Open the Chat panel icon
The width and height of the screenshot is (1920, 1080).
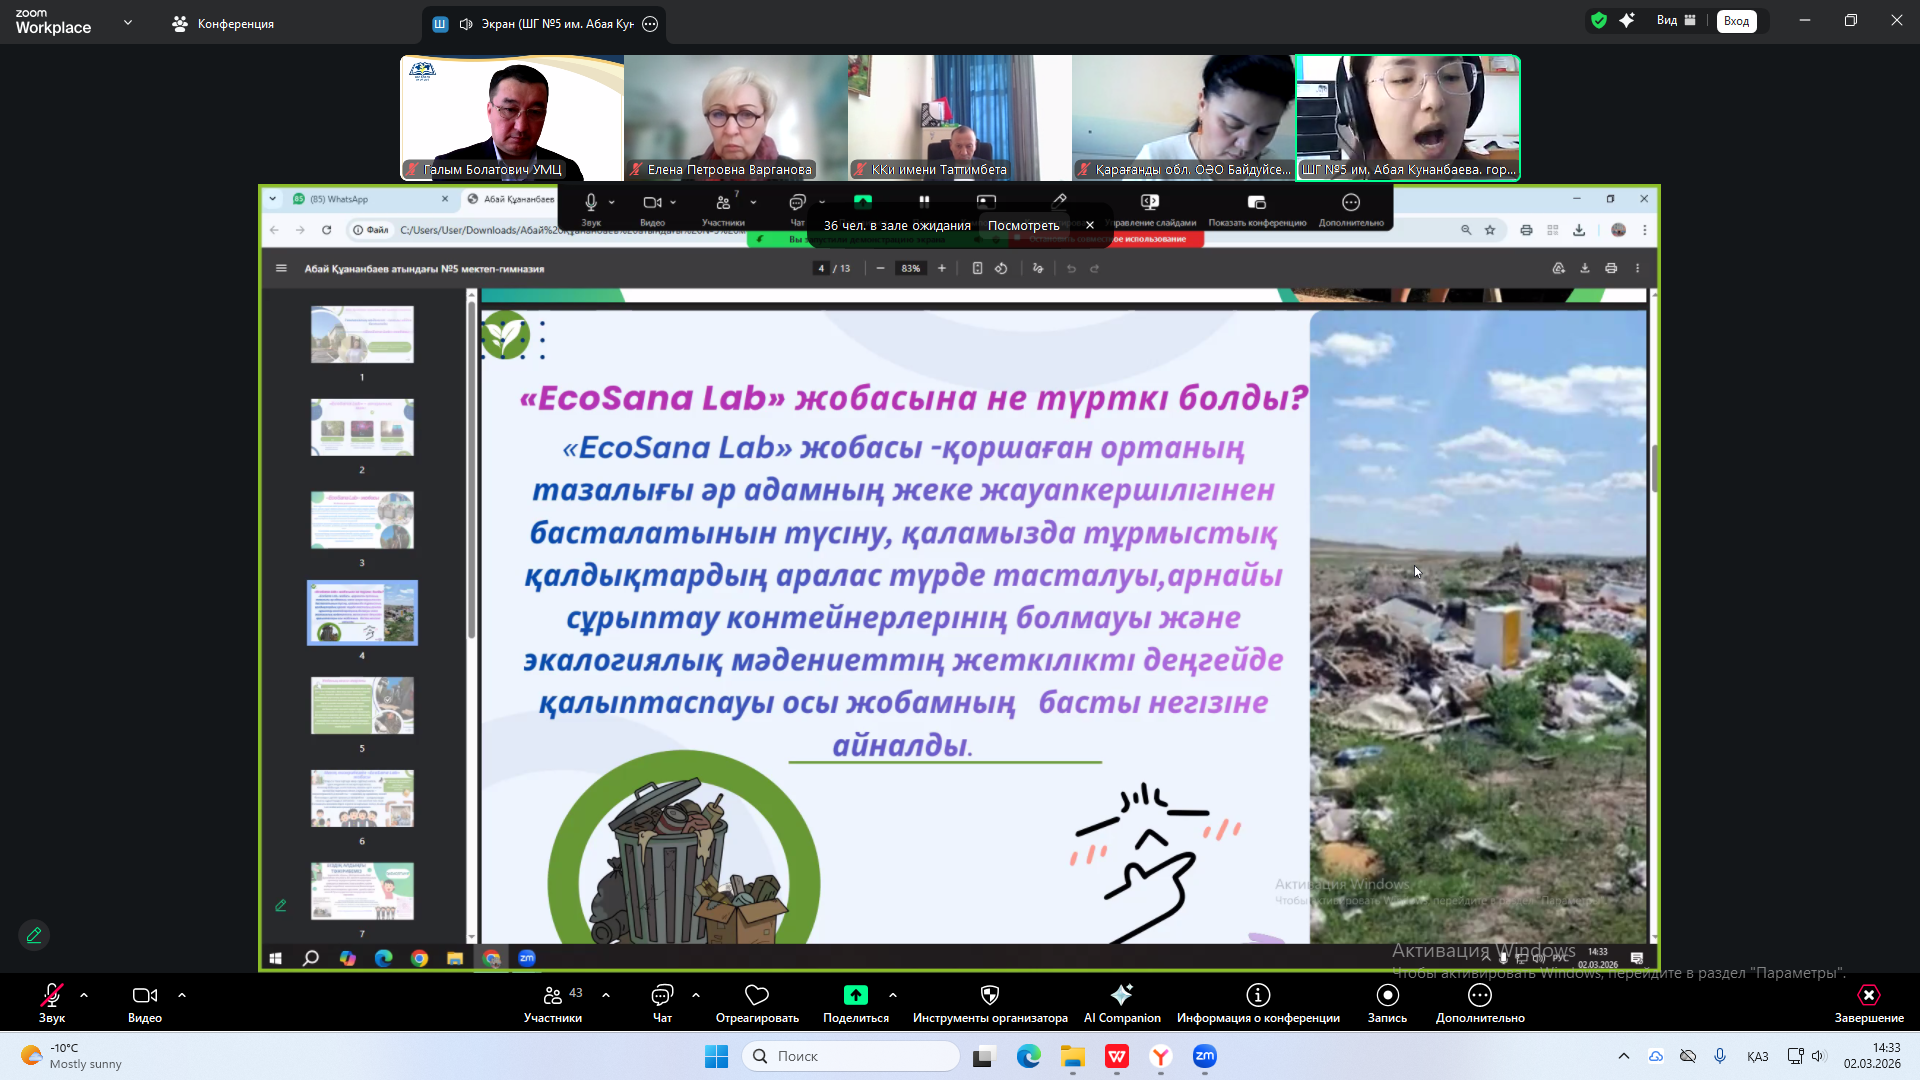[x=662, y=996]
